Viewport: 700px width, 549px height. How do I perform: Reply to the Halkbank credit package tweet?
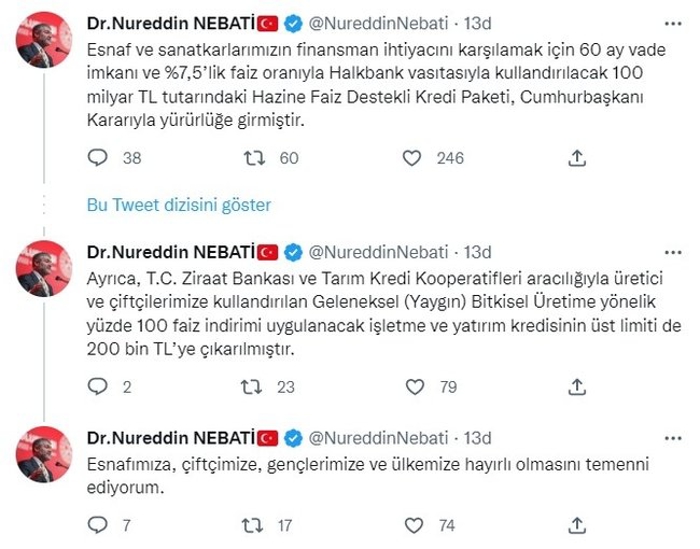[97, 158]
